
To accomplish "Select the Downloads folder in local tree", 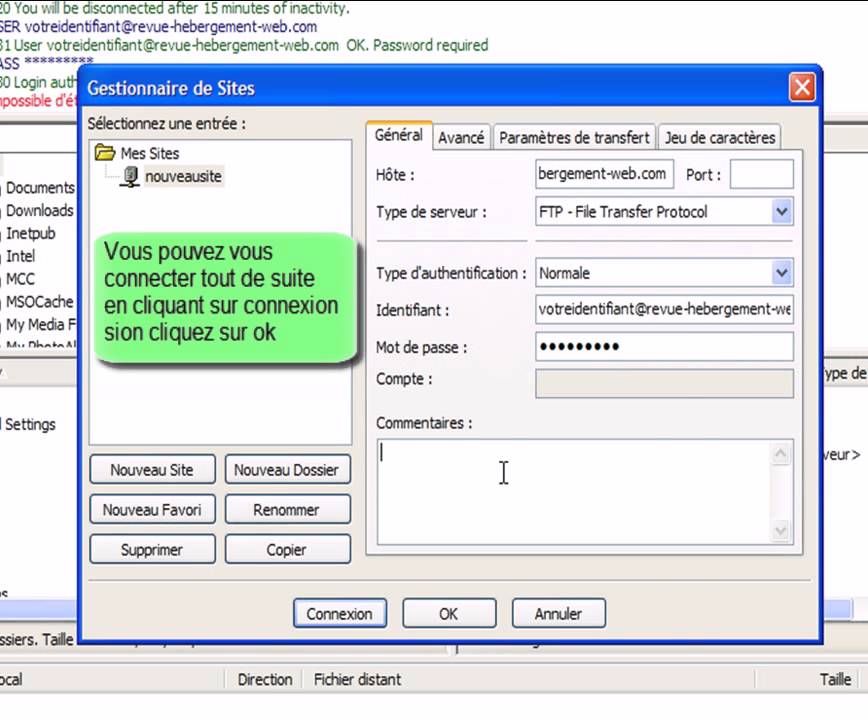I will click(x=39, y=210).
